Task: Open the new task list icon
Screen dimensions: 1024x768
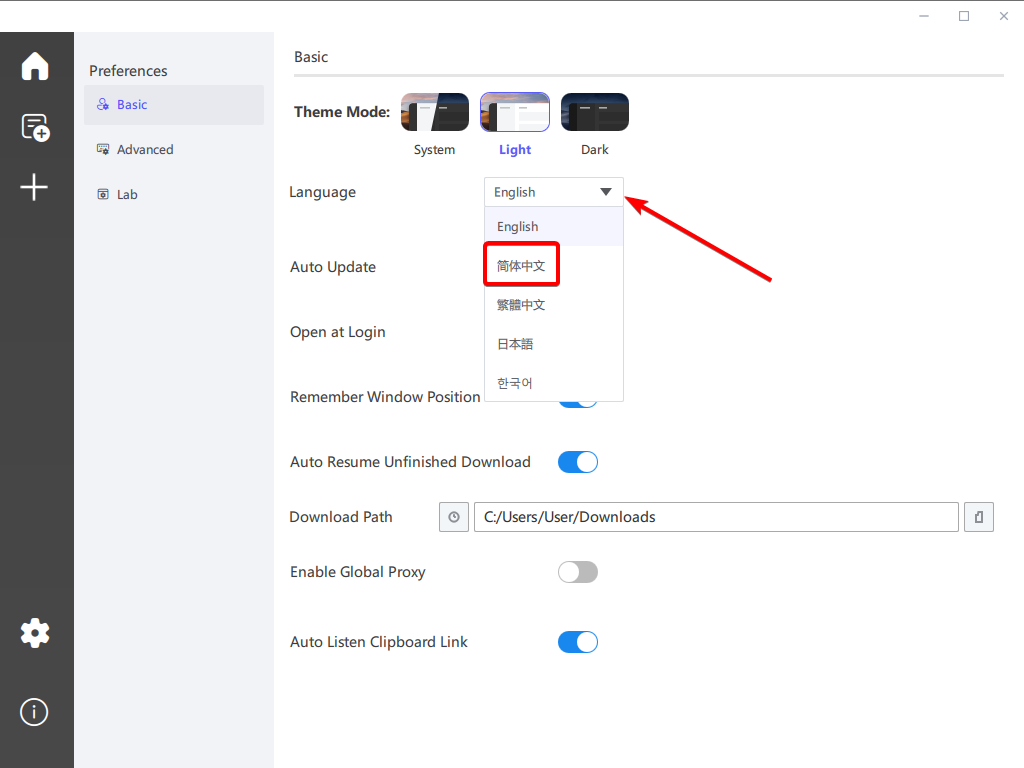Action: click(x=35, y=127)
